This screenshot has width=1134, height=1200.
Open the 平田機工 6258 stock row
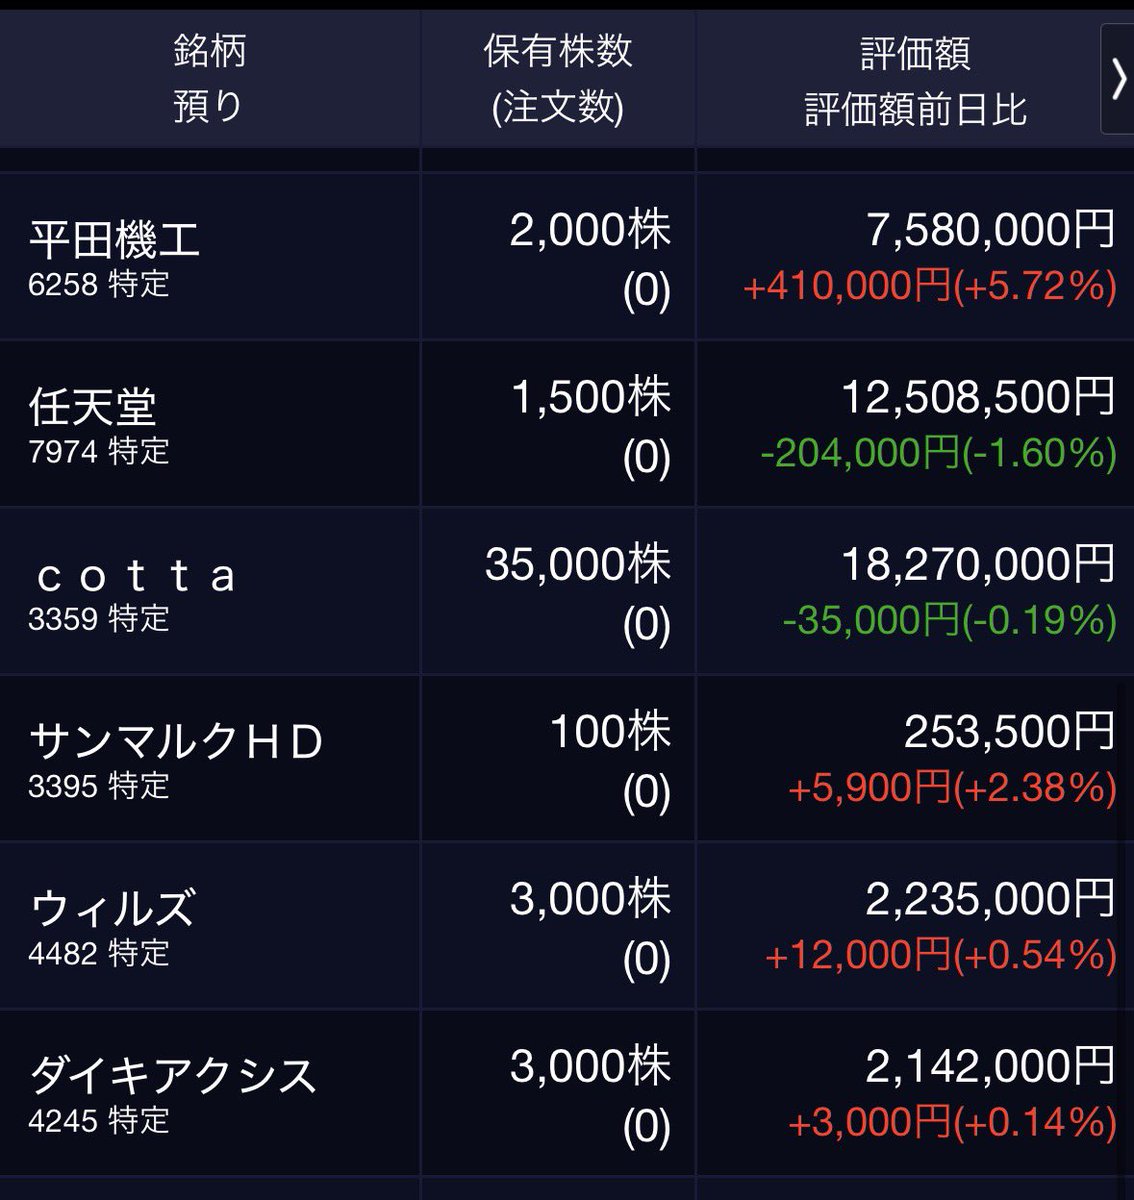point(567,257)
